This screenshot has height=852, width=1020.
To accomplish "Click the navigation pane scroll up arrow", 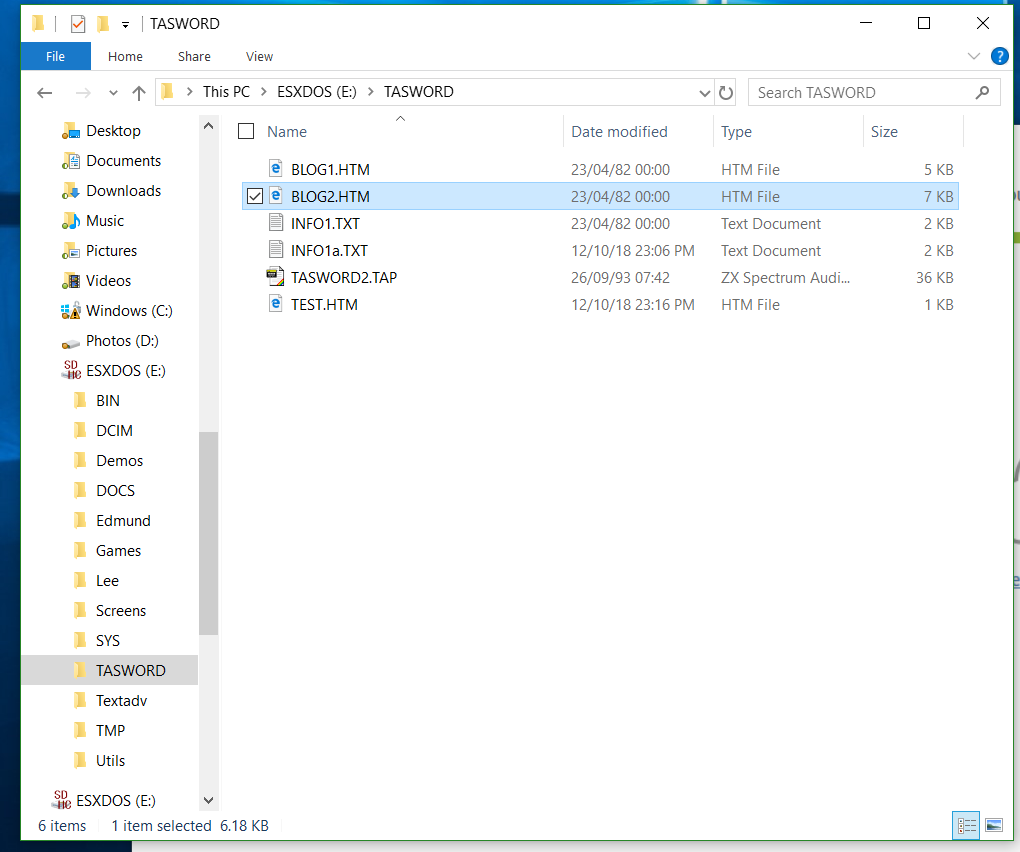I will 208,126.
